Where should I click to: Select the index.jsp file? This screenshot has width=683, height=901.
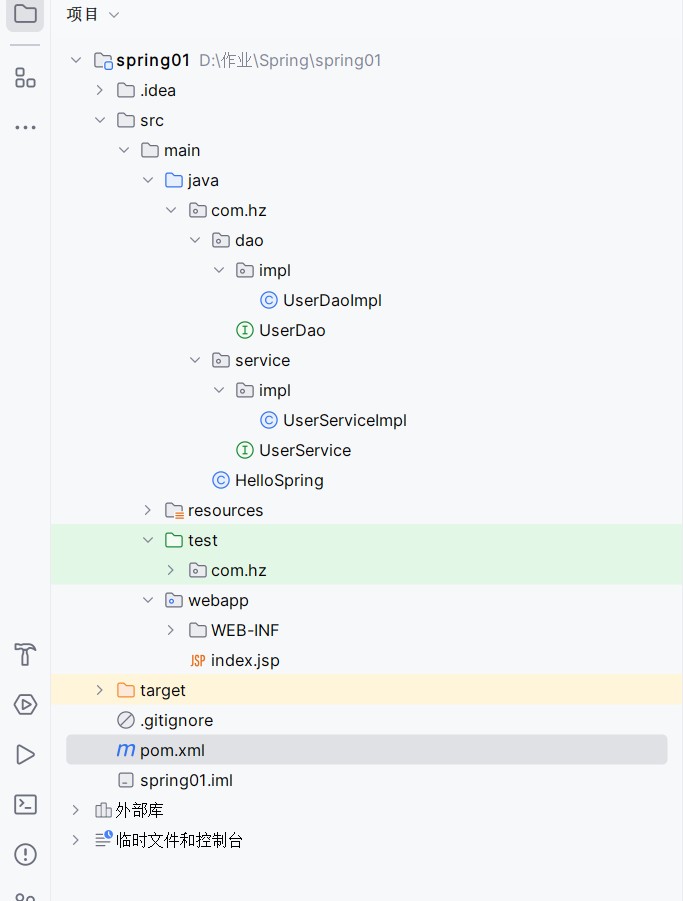(x=244, y=660)
